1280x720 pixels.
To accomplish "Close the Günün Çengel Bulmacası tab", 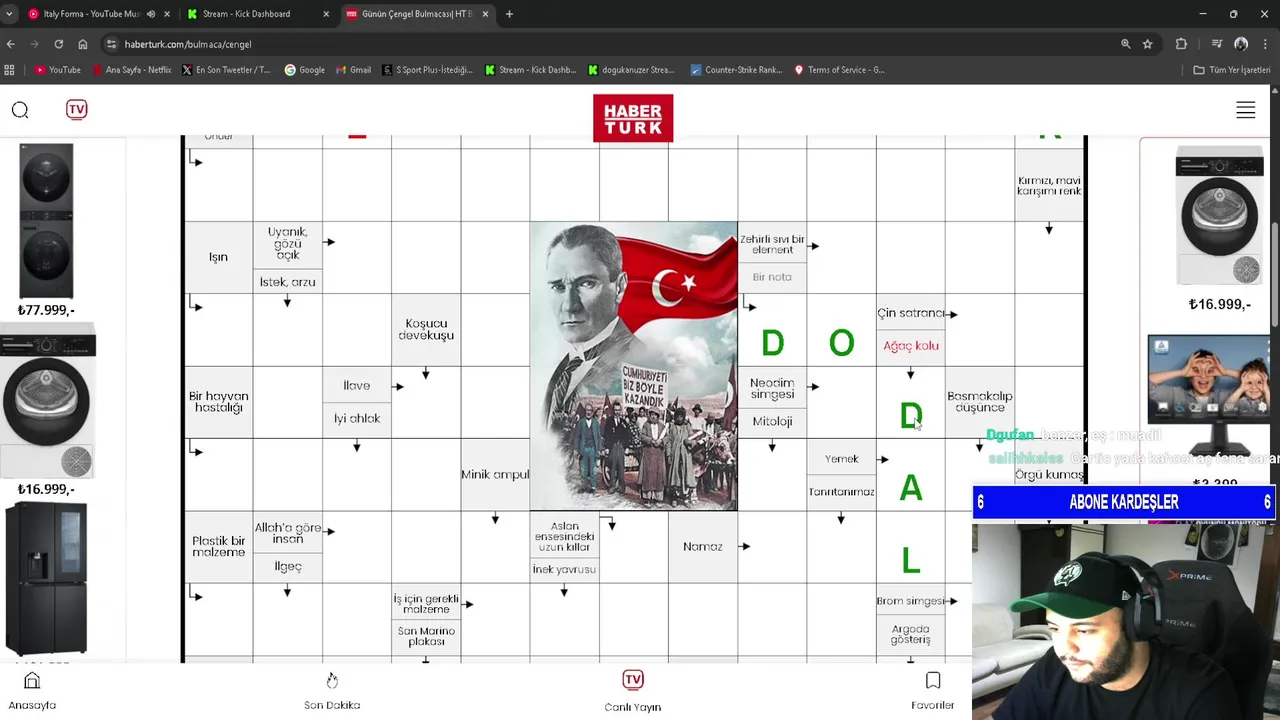I will (x=485, y=14).
